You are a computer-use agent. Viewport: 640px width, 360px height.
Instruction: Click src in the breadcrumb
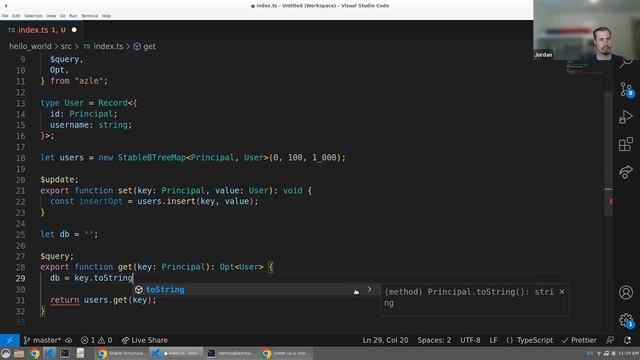(66, 47)
